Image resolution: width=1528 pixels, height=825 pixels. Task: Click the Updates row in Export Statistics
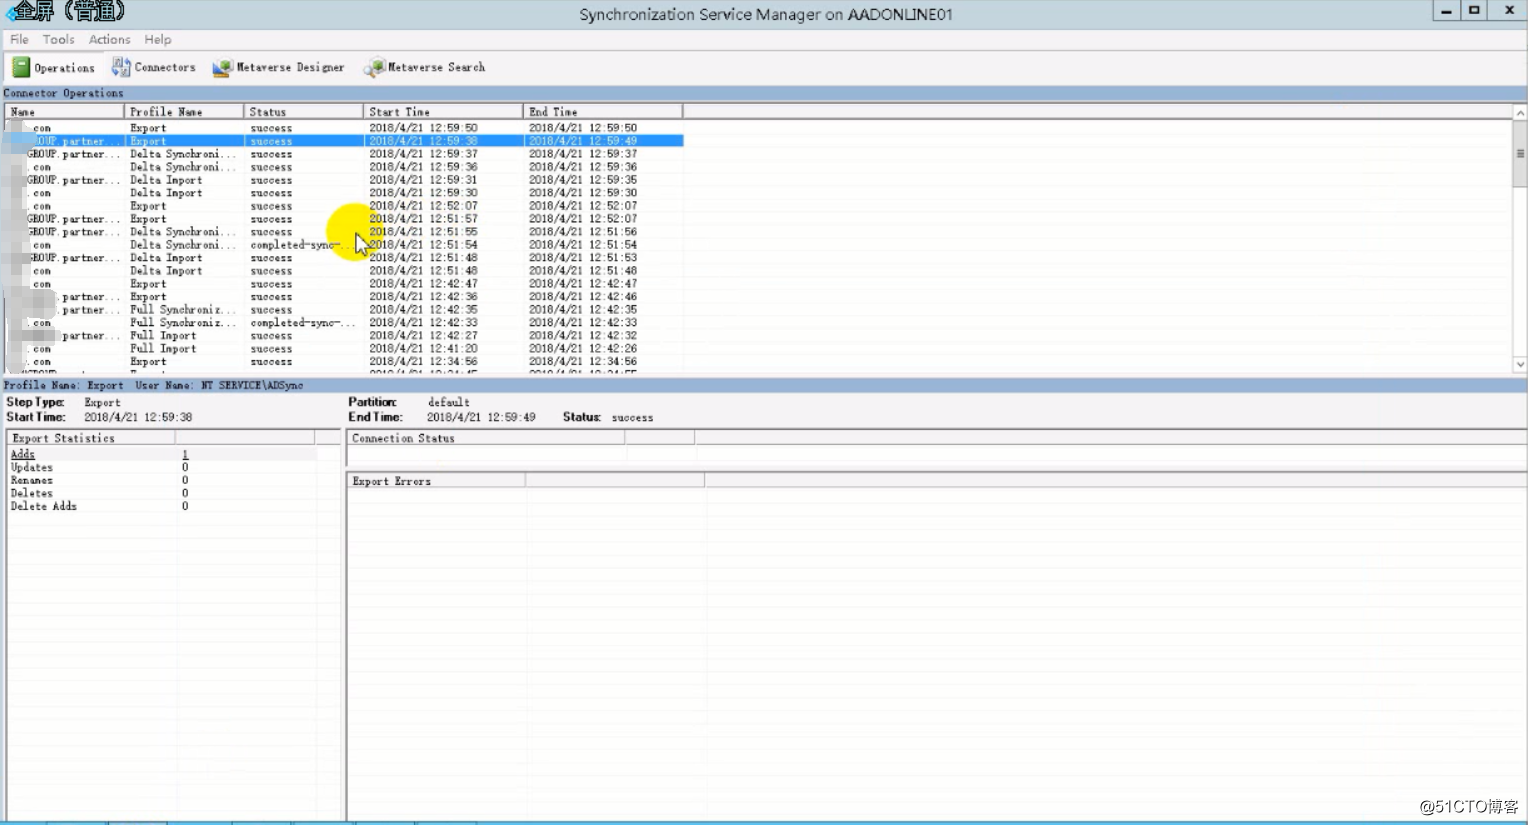point(162,467)
